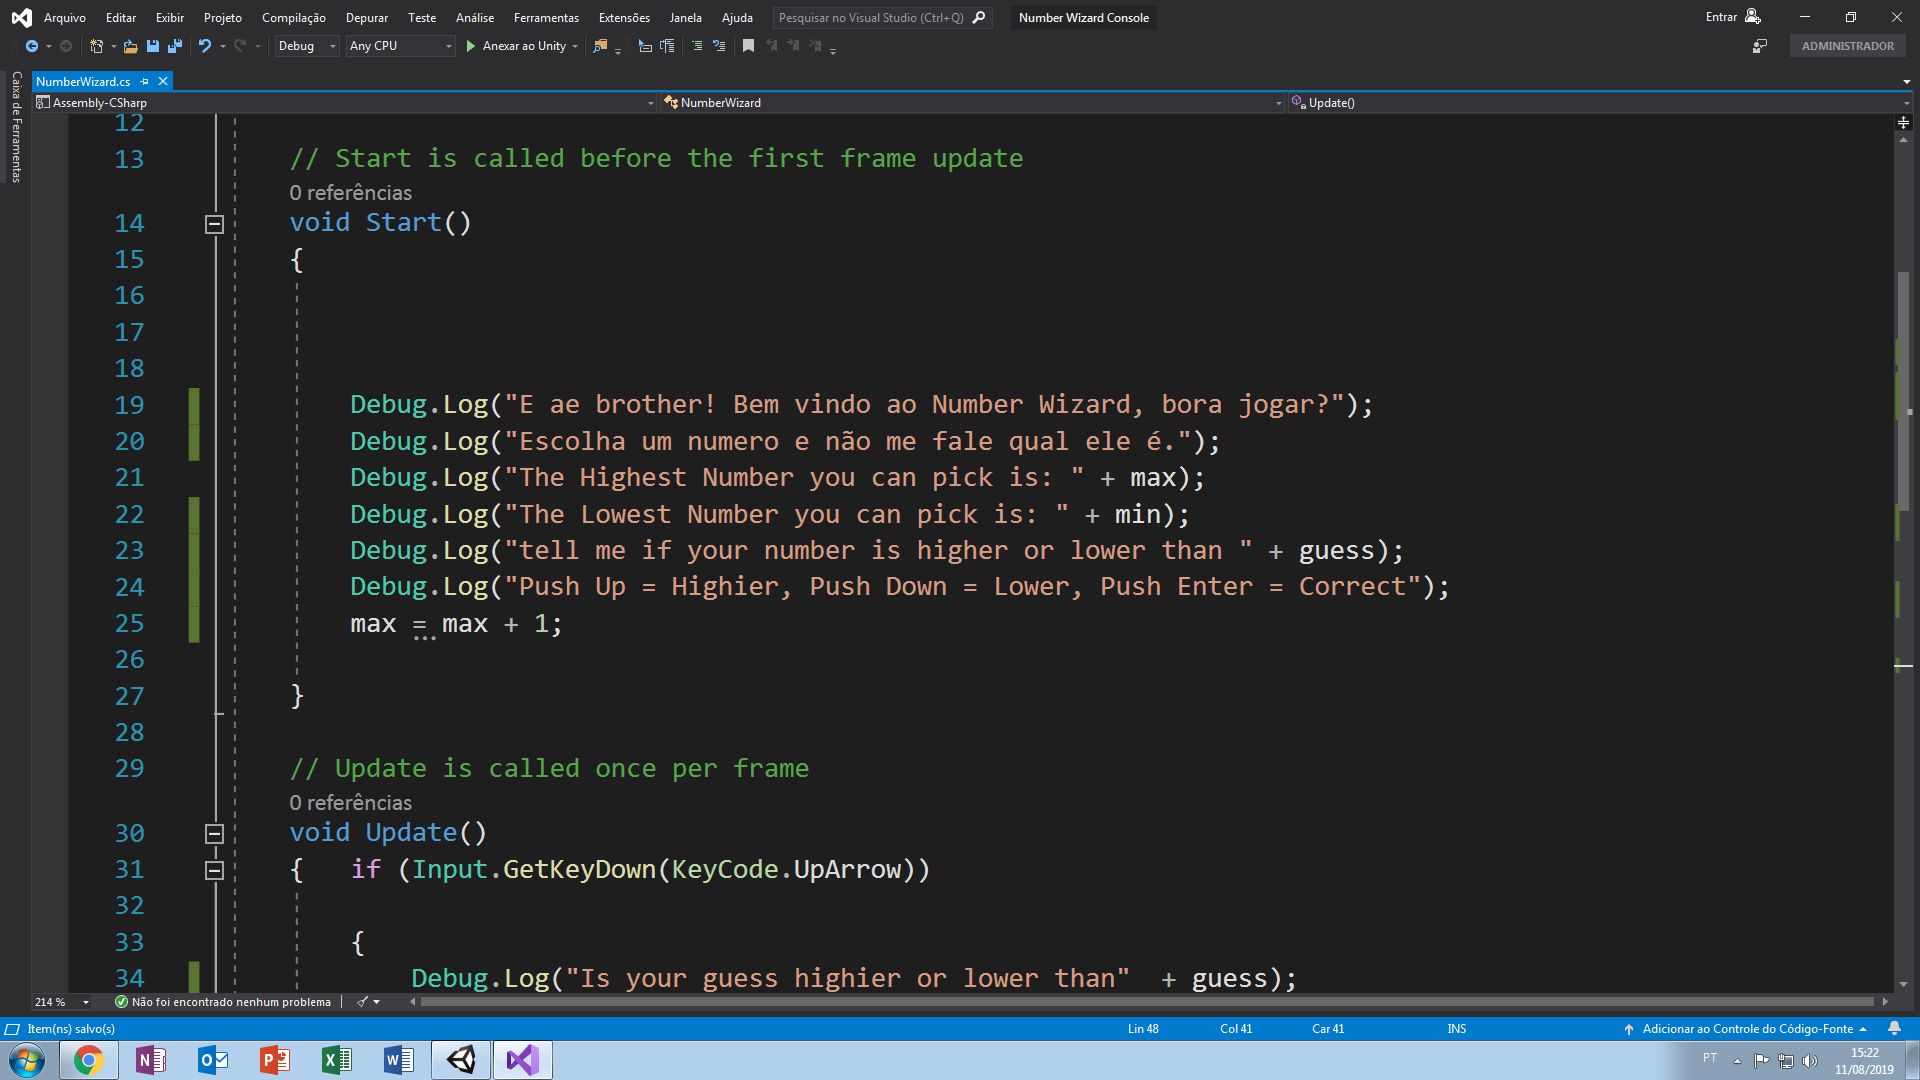Expand the 214 % zoom level dropdown
Screen dimensions: 1920x1080
pyautogui.click(x=86, y=1002)
